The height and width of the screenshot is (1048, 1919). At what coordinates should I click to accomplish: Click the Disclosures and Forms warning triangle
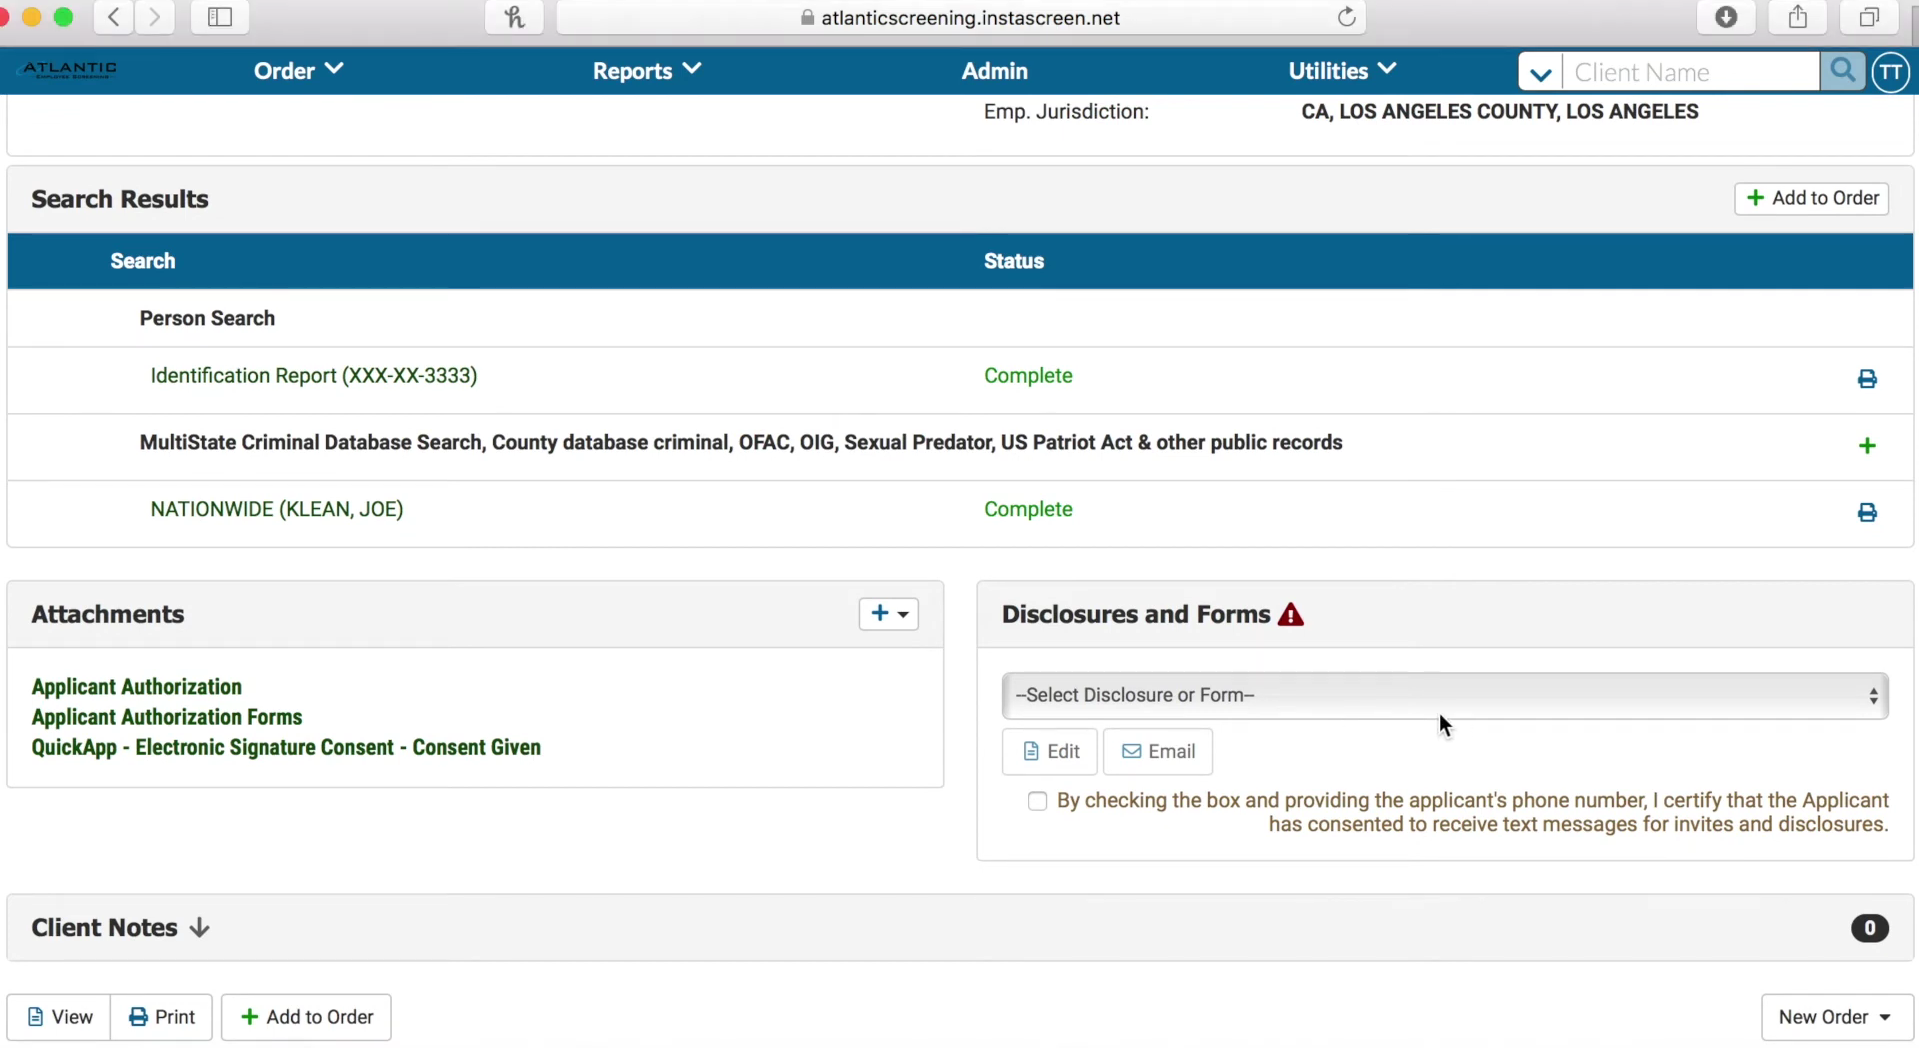pyautogui.click(x=1291, y=615)
